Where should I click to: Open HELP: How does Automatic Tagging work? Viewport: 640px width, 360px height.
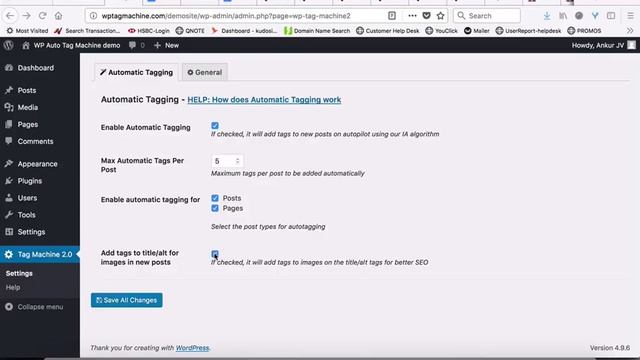click(264, 100)
